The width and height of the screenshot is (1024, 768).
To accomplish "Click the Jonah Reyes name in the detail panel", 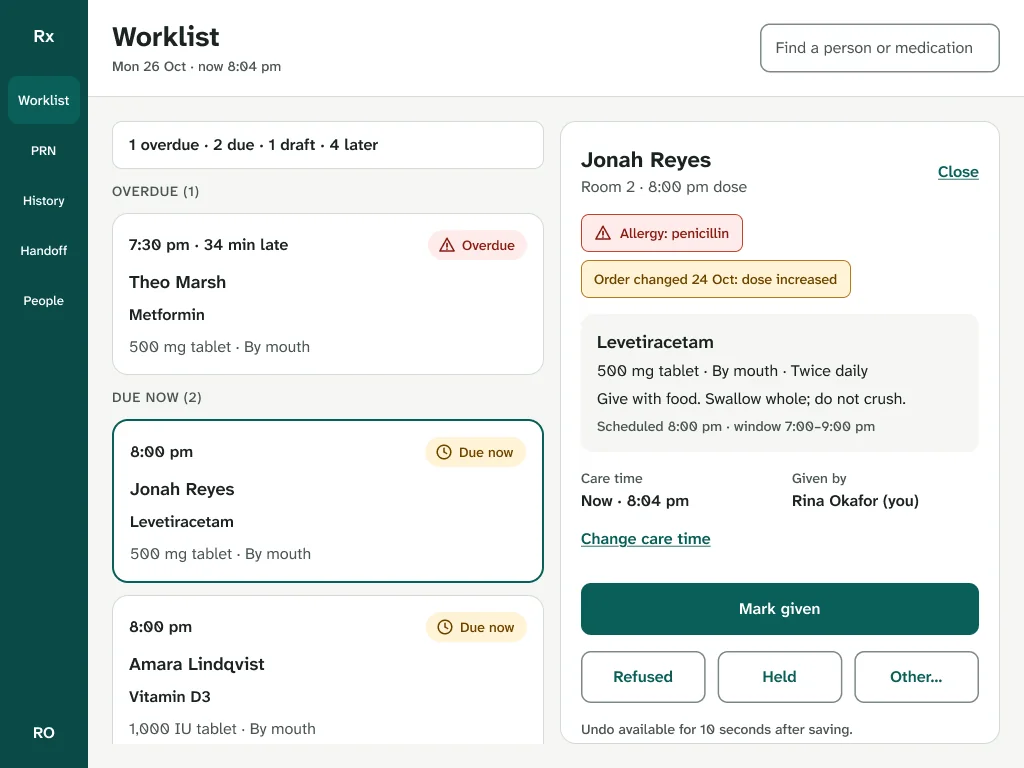I will (646, 160).
